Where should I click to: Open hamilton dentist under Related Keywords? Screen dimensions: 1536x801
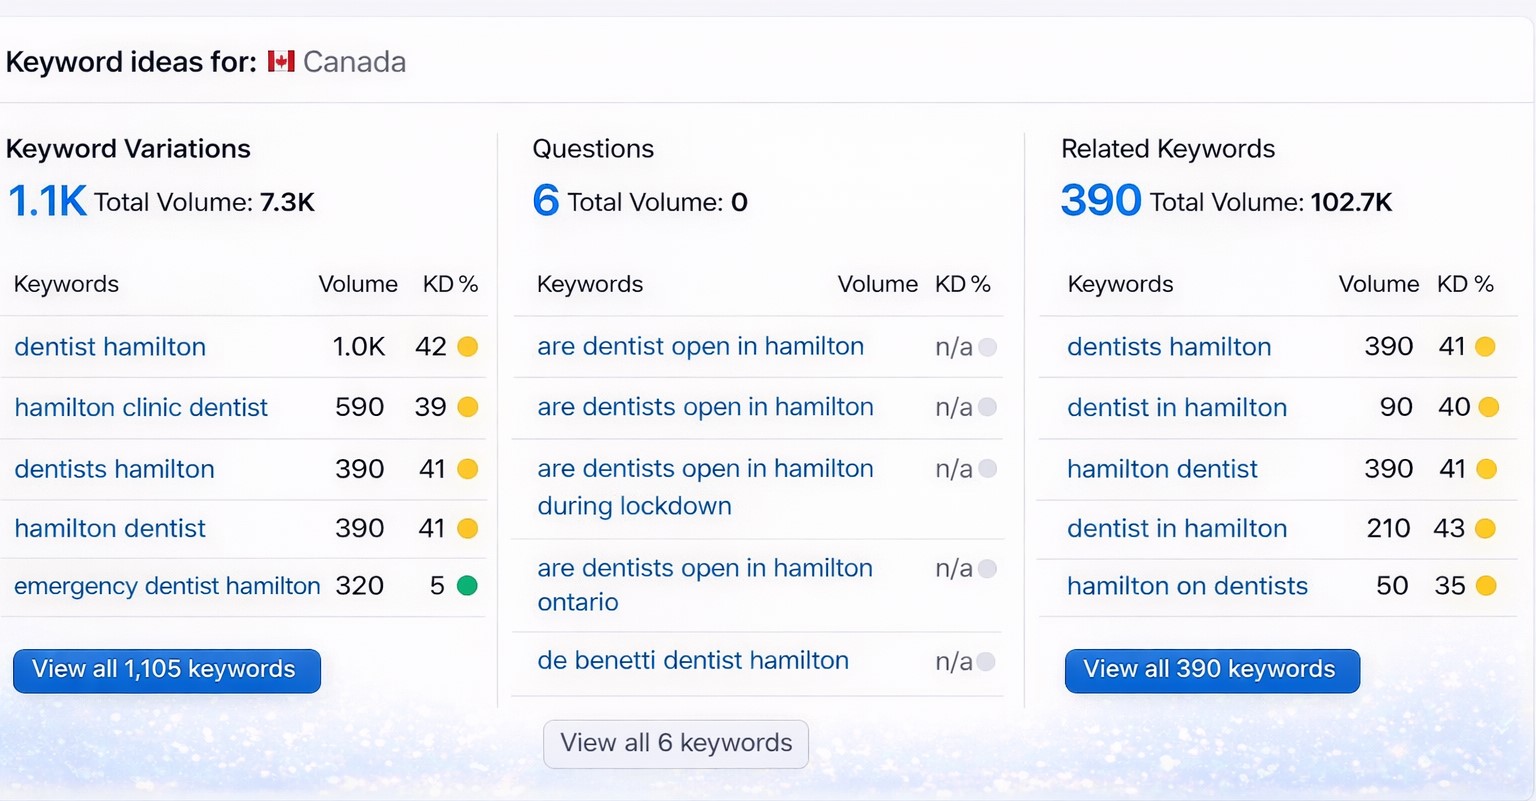(x=1162, y=469)
